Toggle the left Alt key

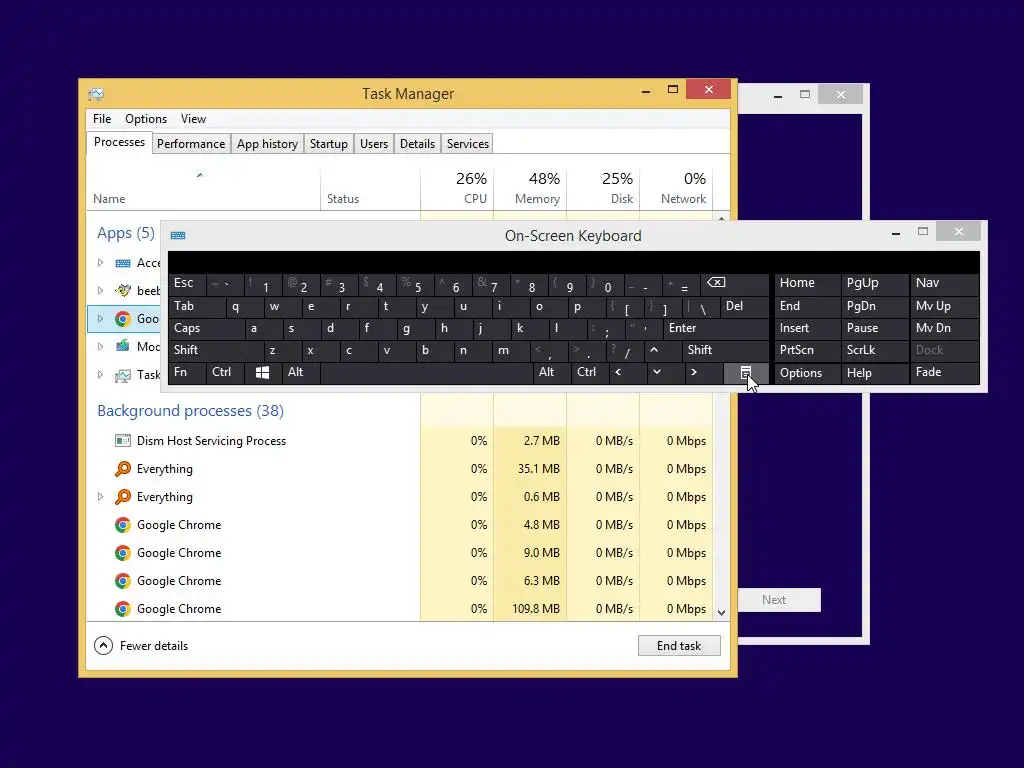(300, 372)
